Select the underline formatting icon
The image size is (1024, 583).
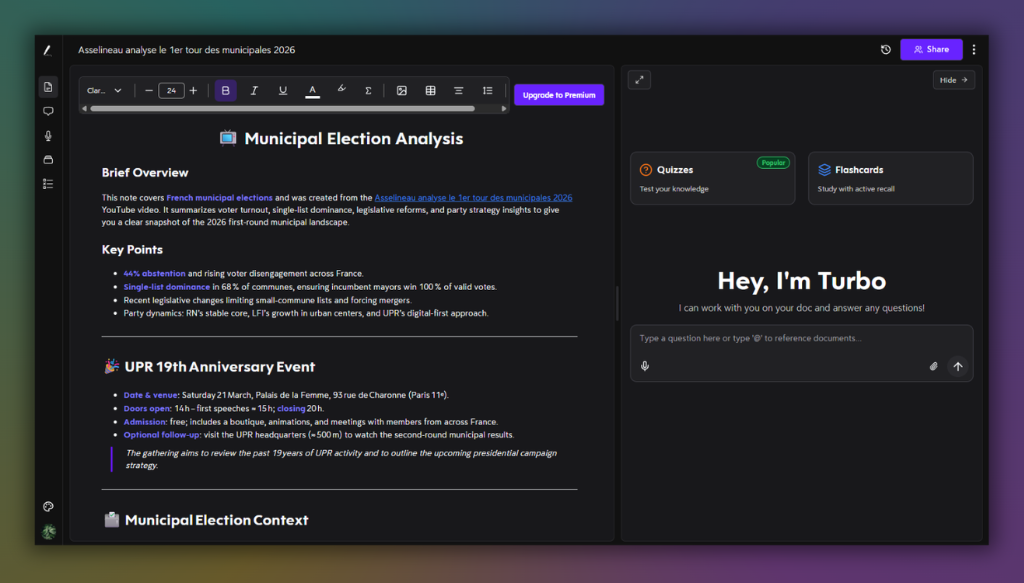coord(283,90)
